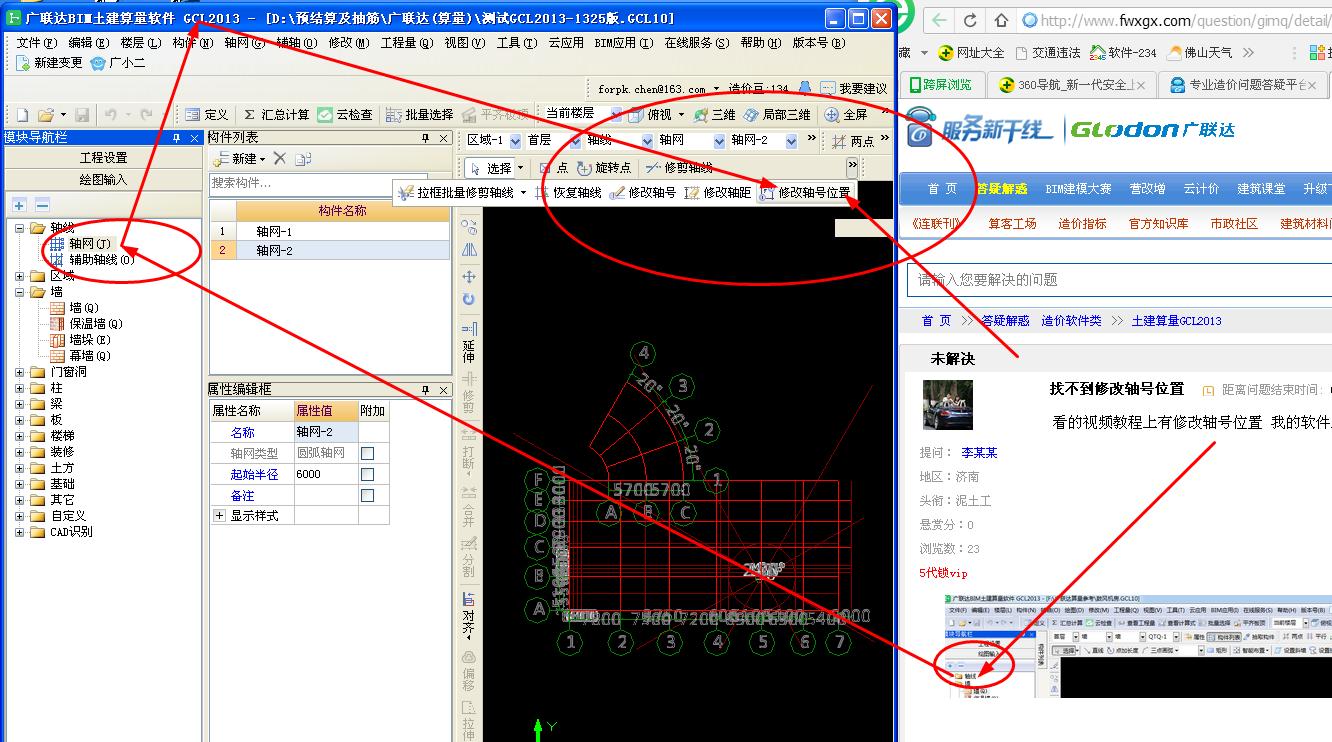Toggle 备注 附加 checkbox
The height and width of the screenshot is (742, 1332).
pyautogui.click(x=368, y=495)
